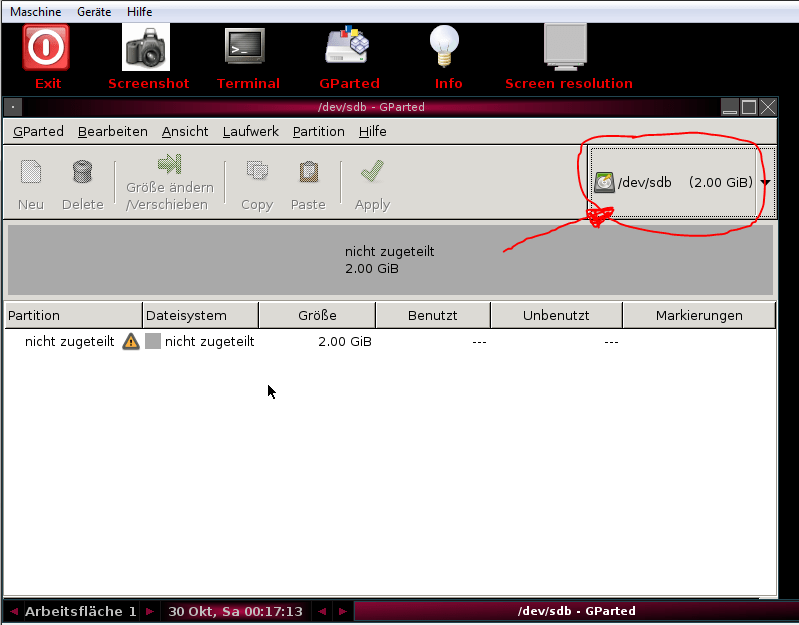The image size is (799, 625).
Task: Select the gray unallocated 2.00 GiB disk graphic
Action: (390, 260)
